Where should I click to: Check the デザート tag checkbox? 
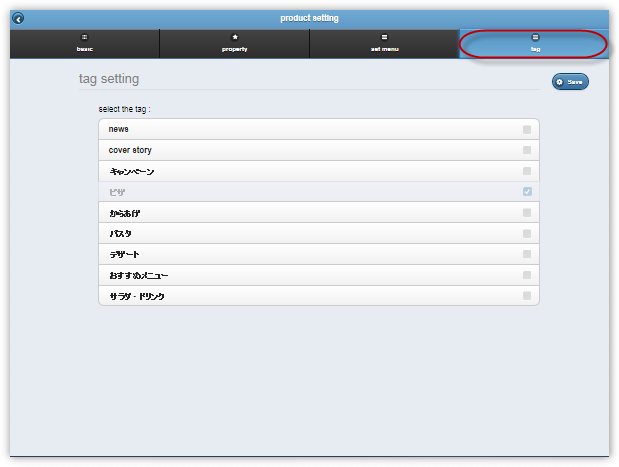click(527, 254)
